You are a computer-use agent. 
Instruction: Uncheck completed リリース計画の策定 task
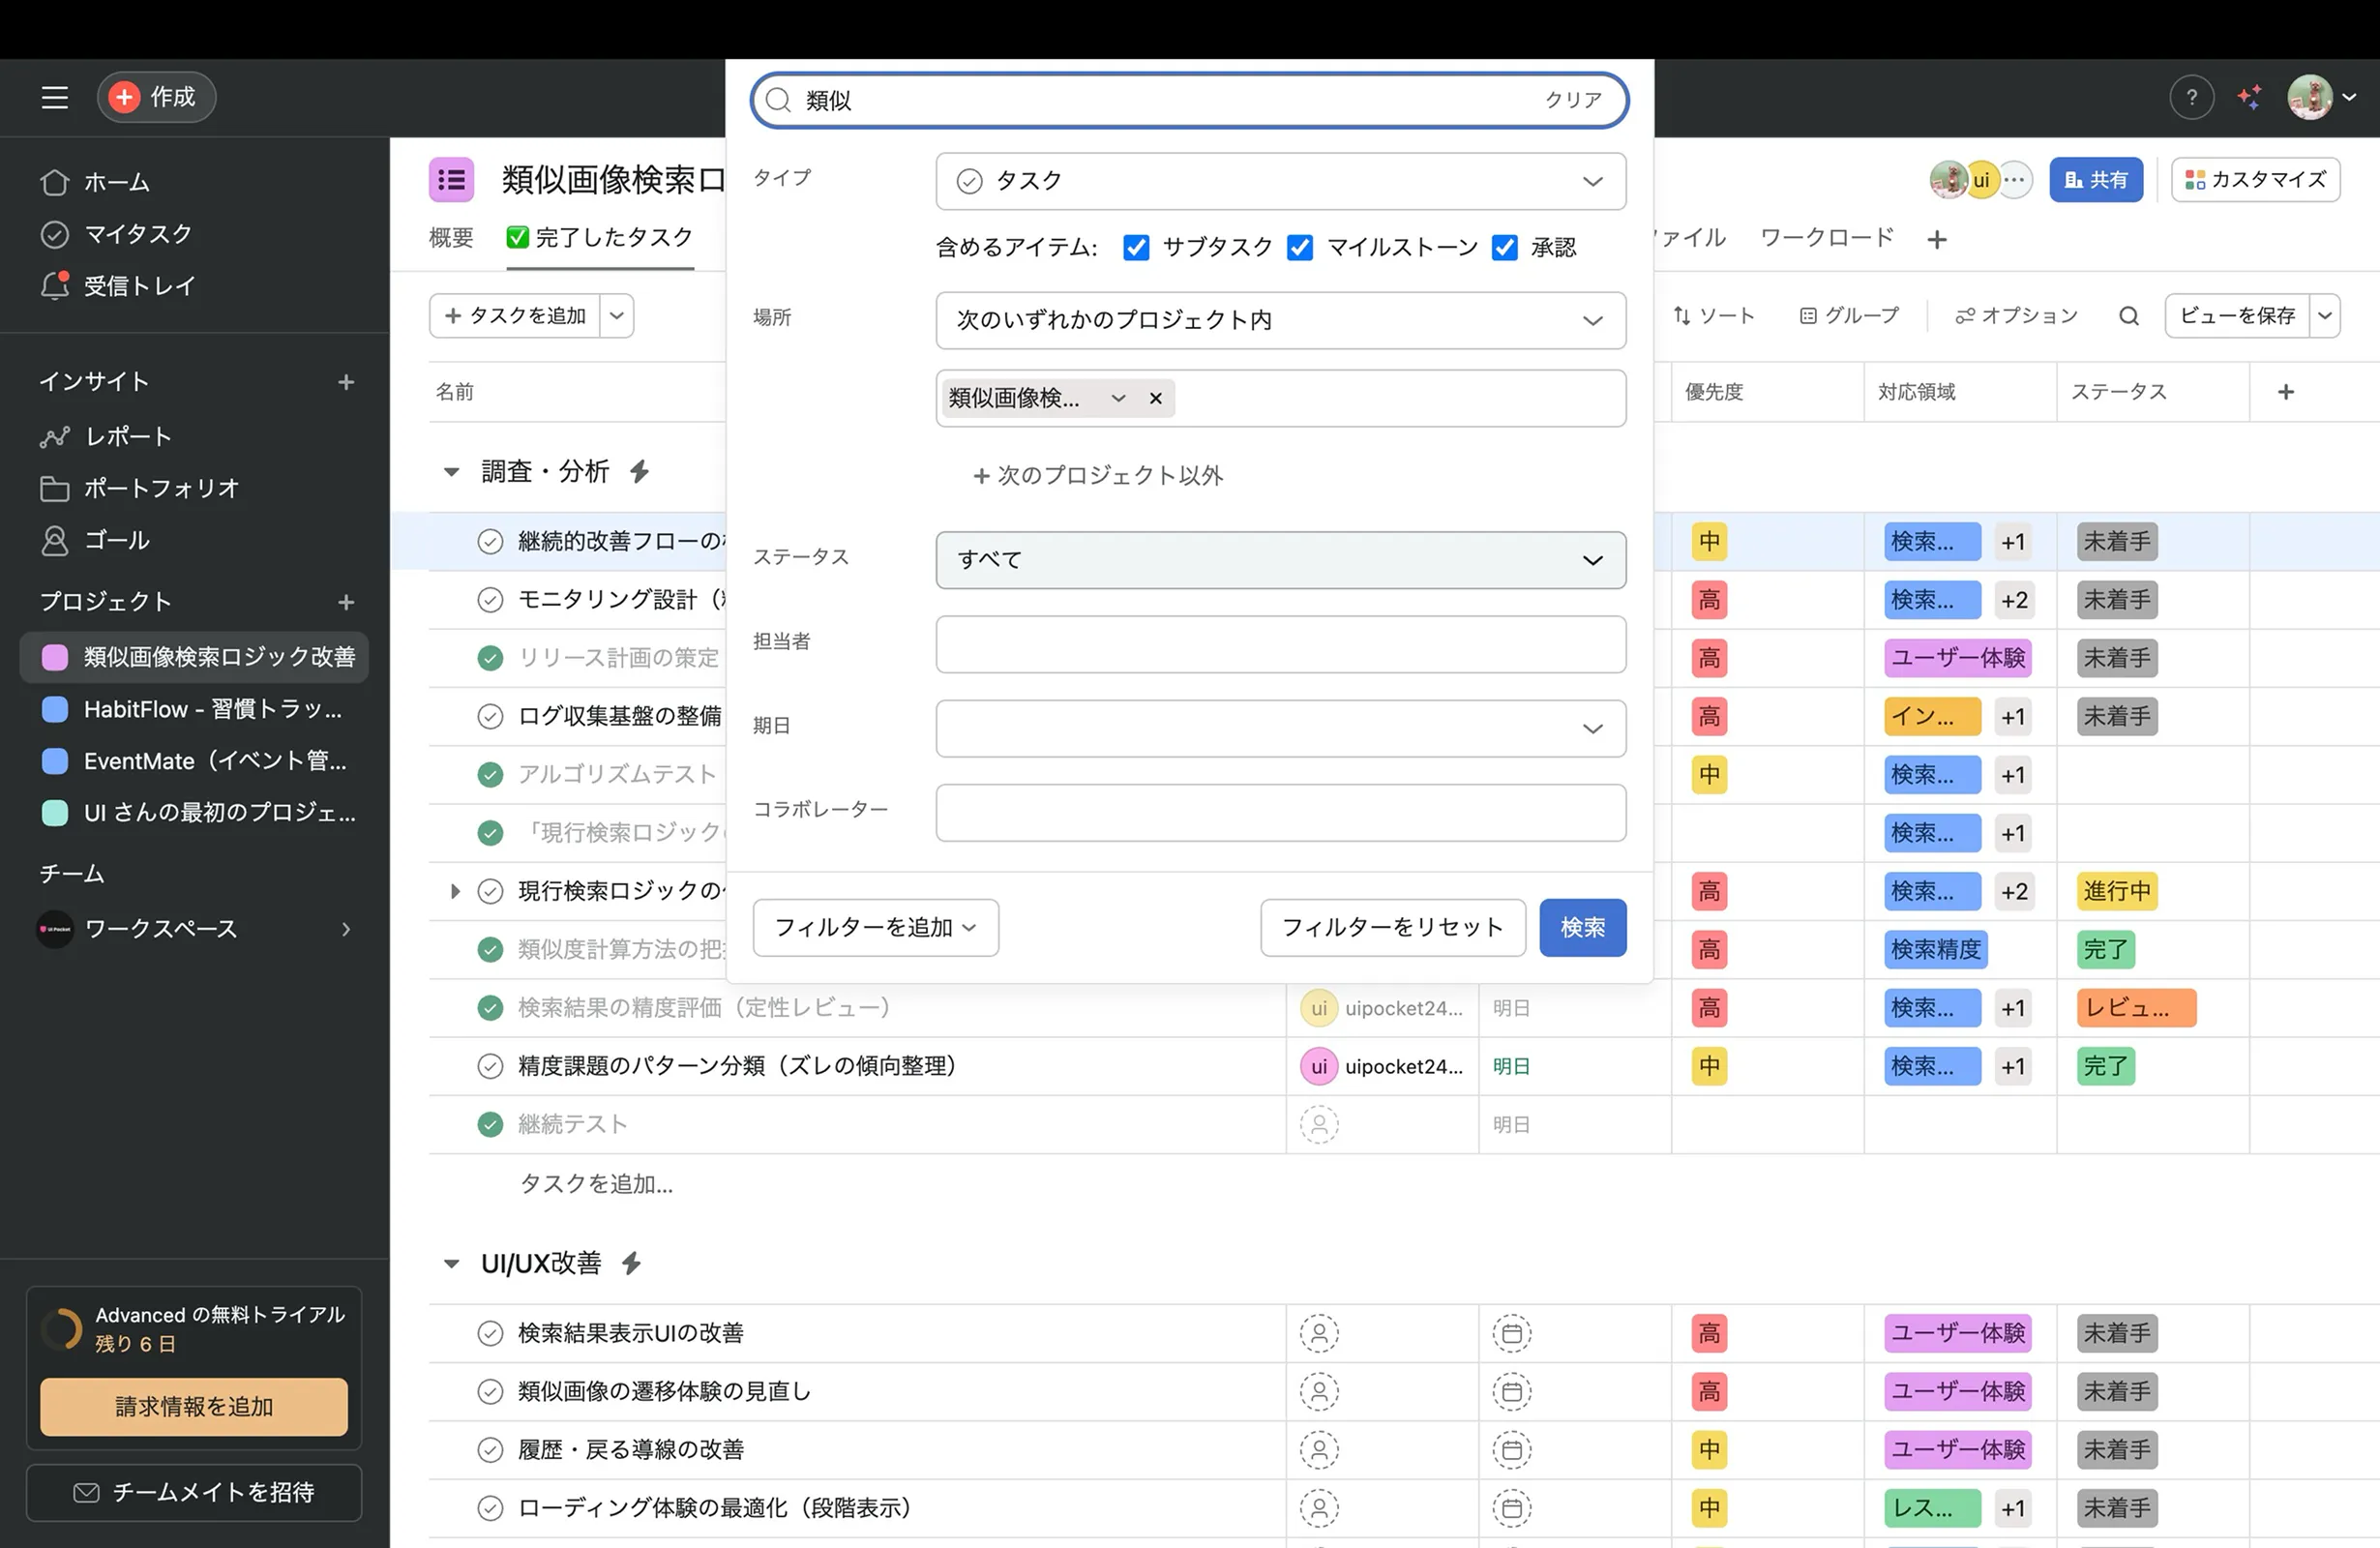(490, 658)
